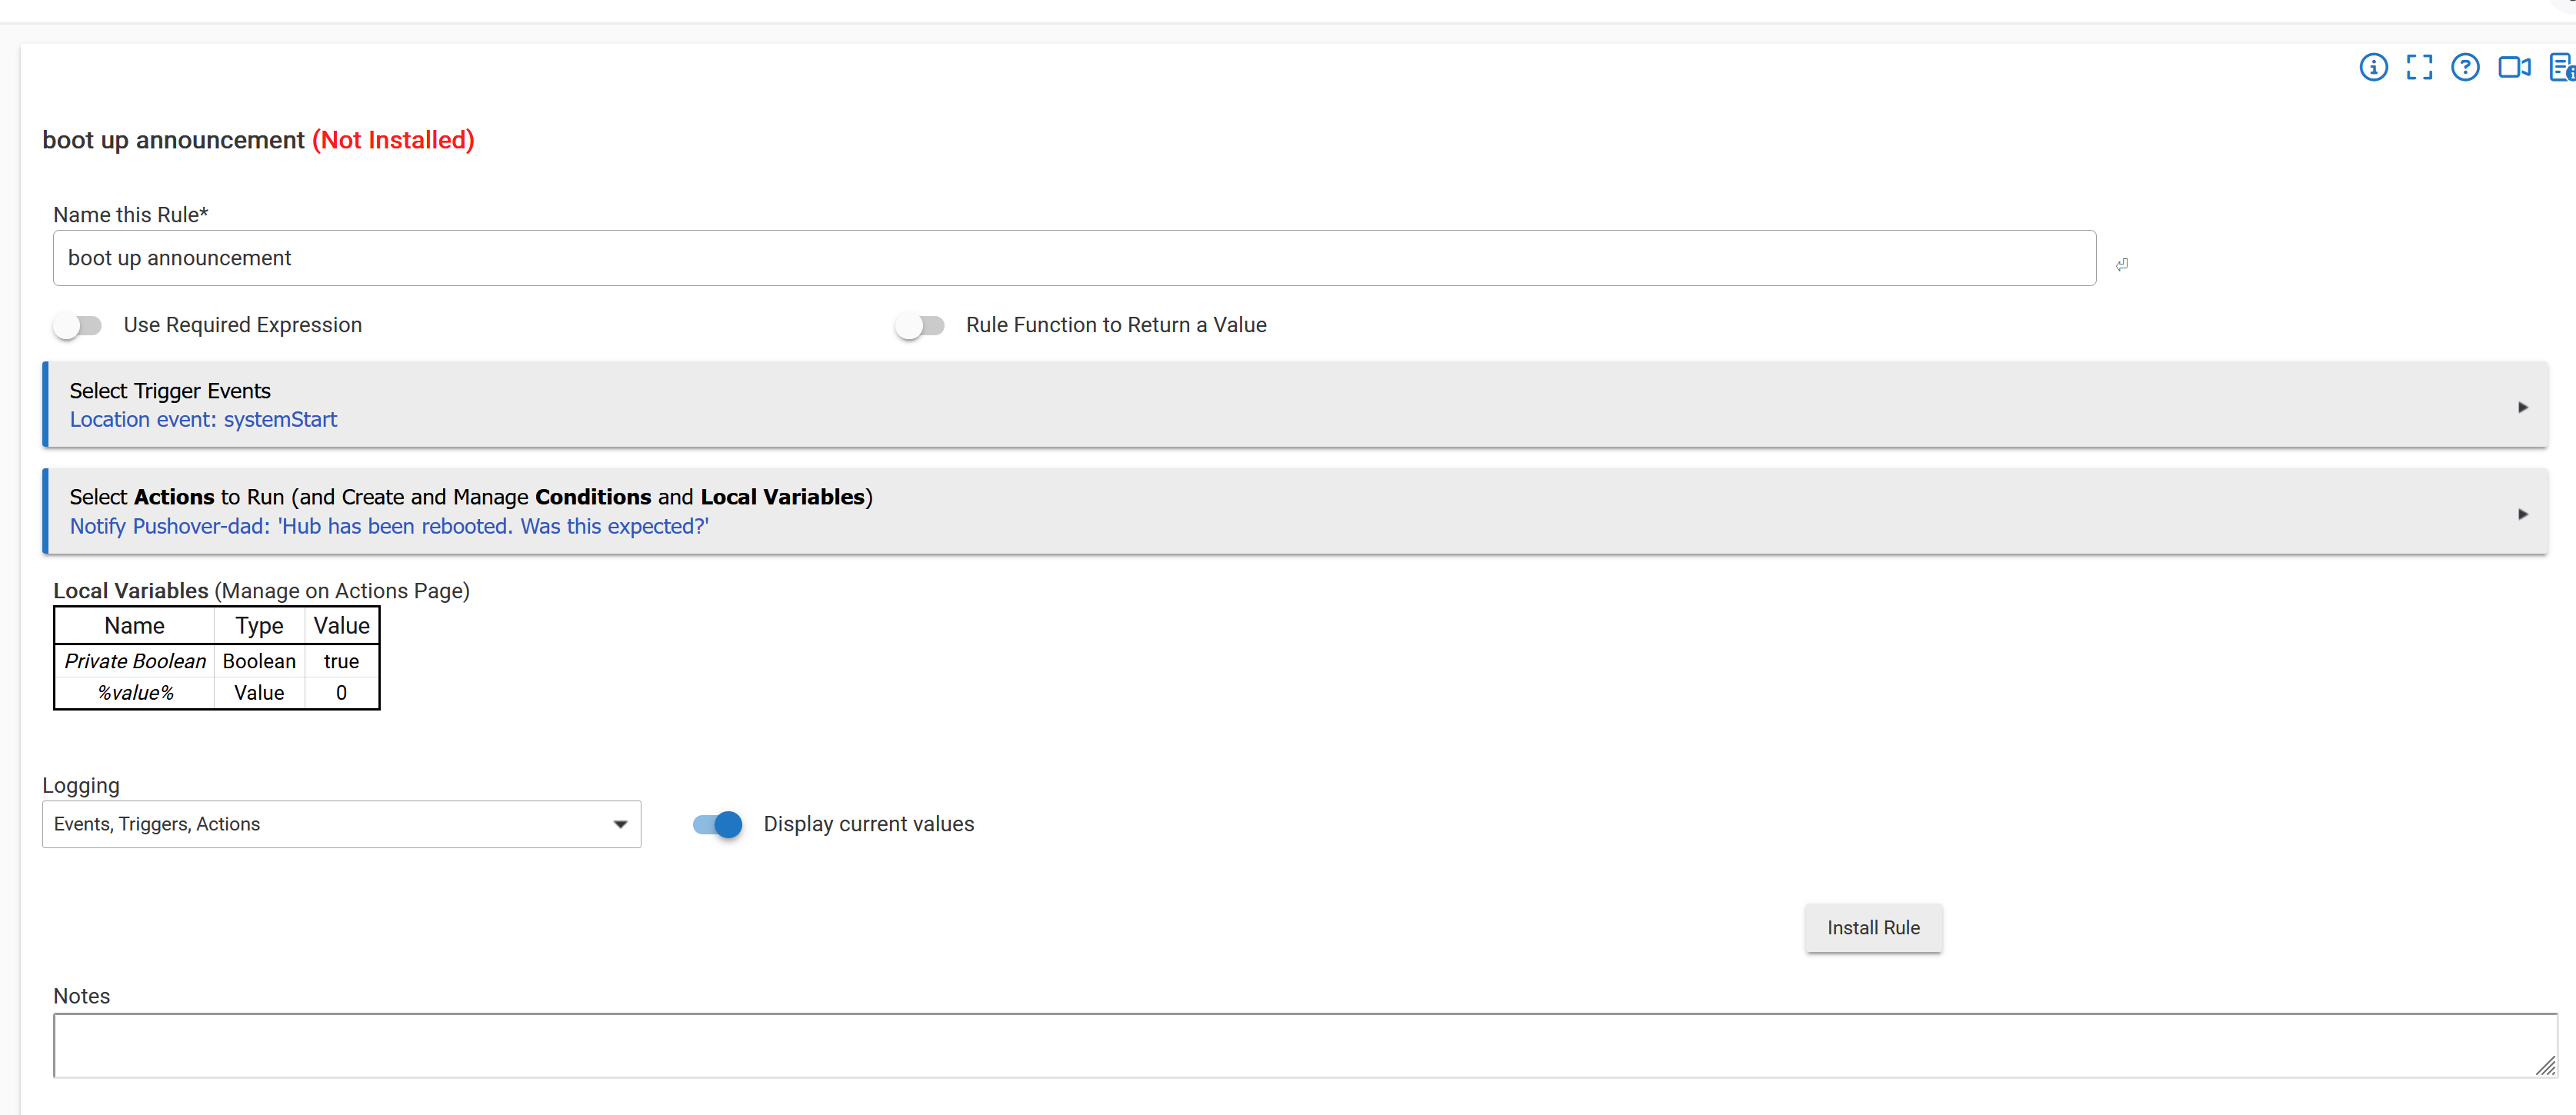Open Location event: systemStart link
This screenshot has height=1115, width=2576.
(203, 420)
